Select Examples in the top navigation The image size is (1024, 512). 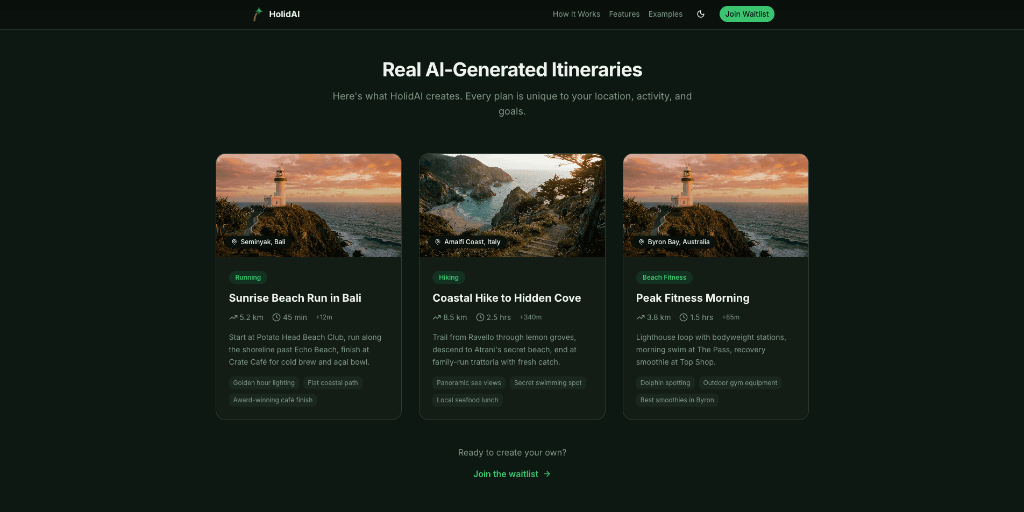(x=665, y=14)
